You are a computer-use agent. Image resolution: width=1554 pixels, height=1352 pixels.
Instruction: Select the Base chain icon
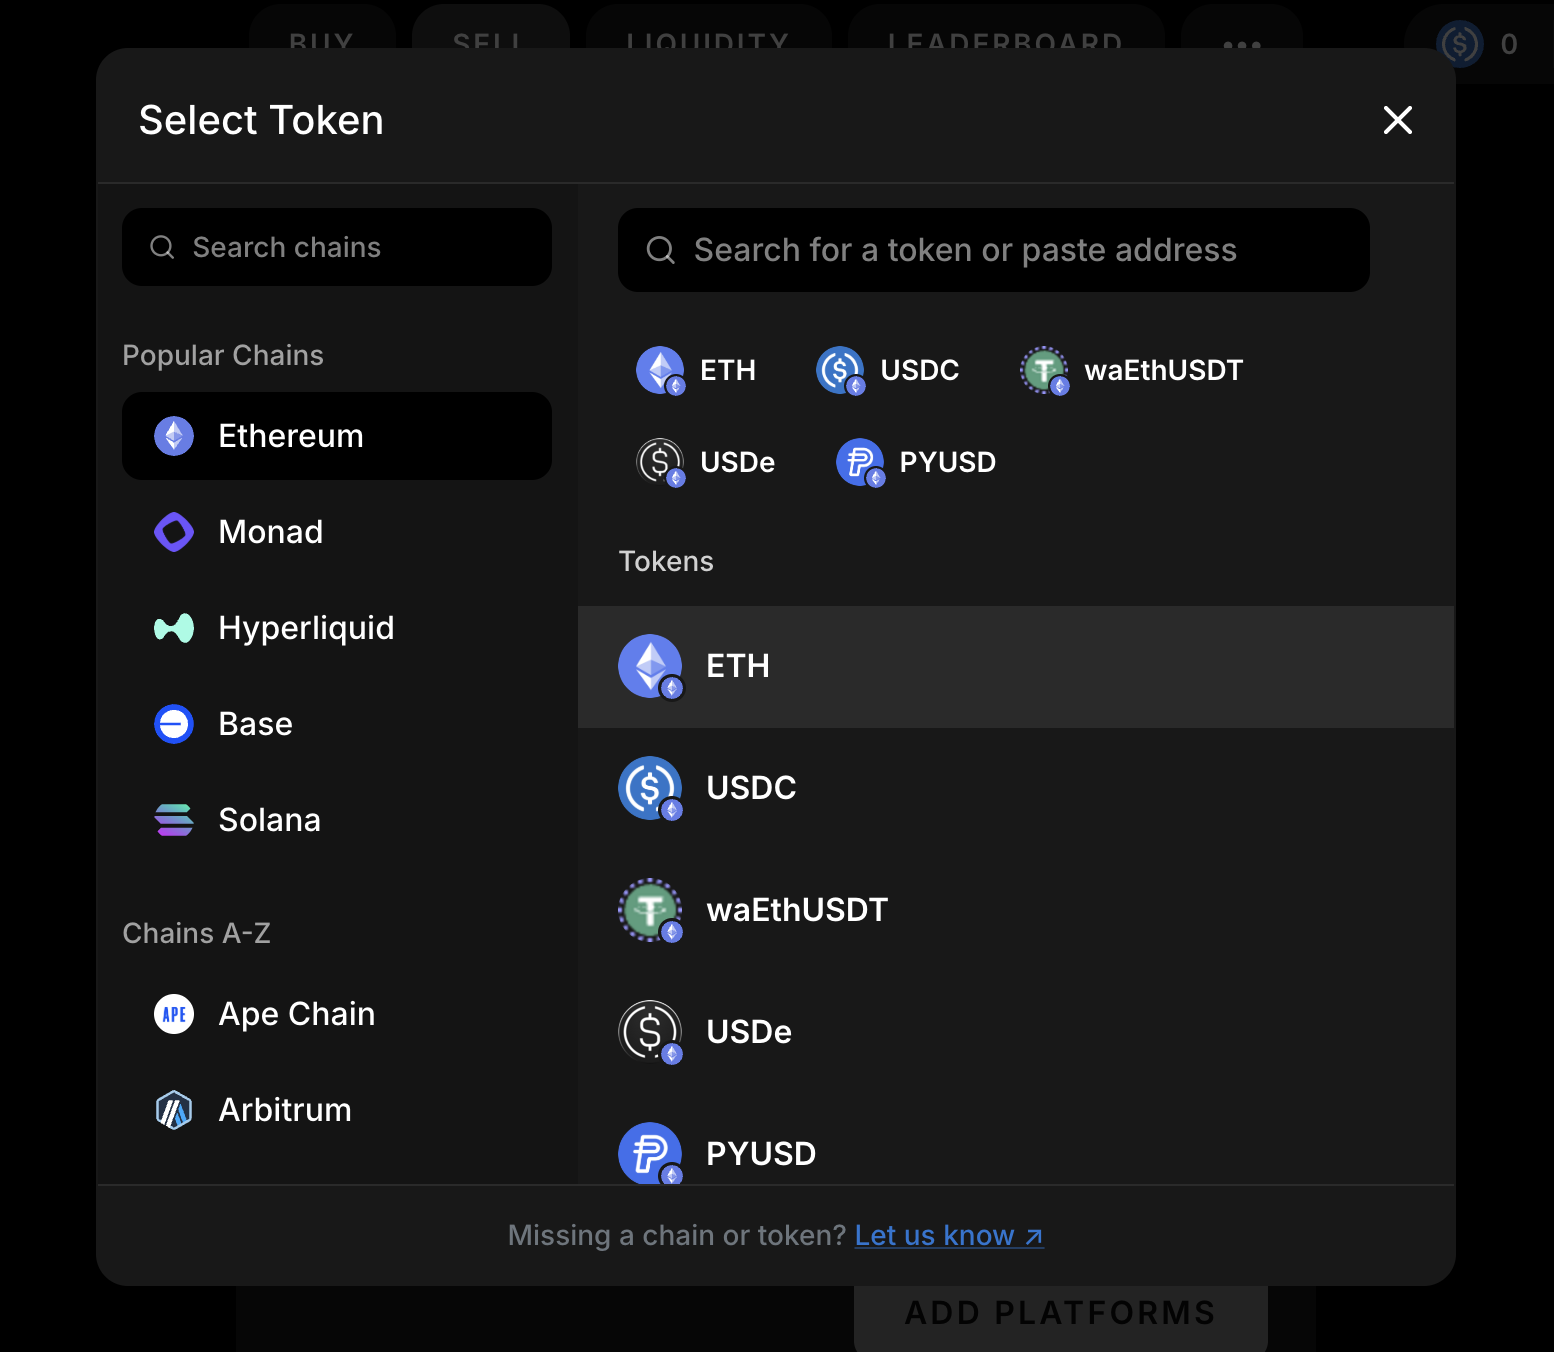(173, 723)
